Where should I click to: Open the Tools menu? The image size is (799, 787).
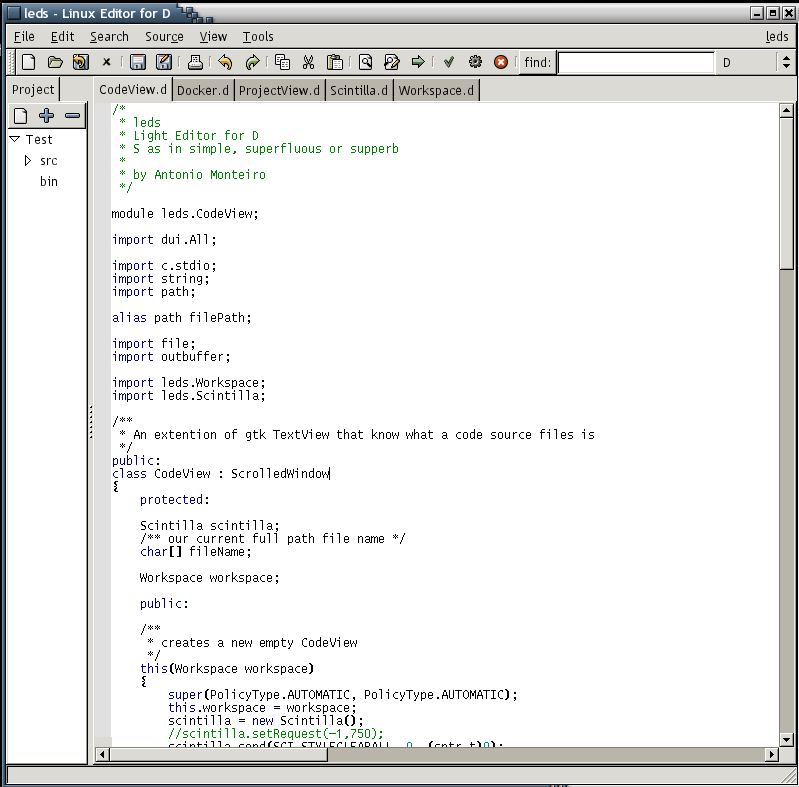pos(258,37)
